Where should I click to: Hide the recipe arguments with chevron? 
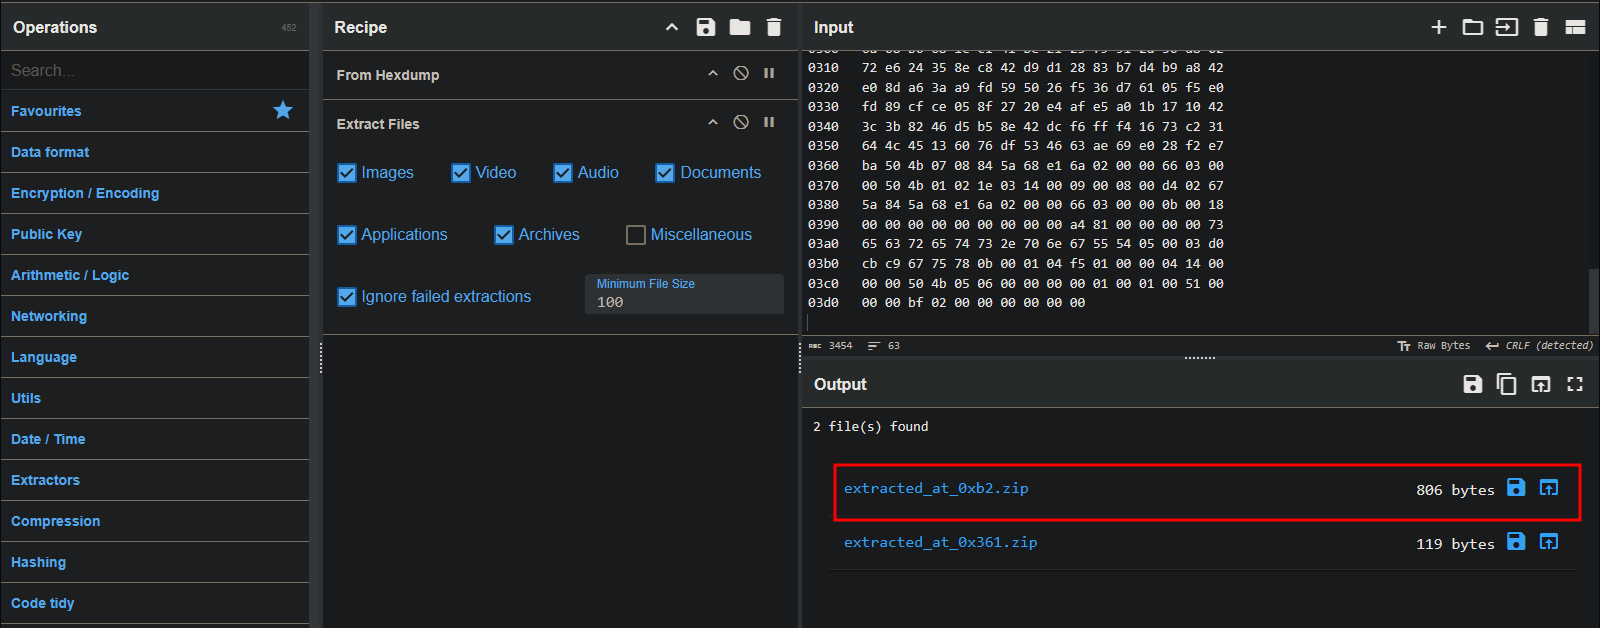click(x=672, y=27)
